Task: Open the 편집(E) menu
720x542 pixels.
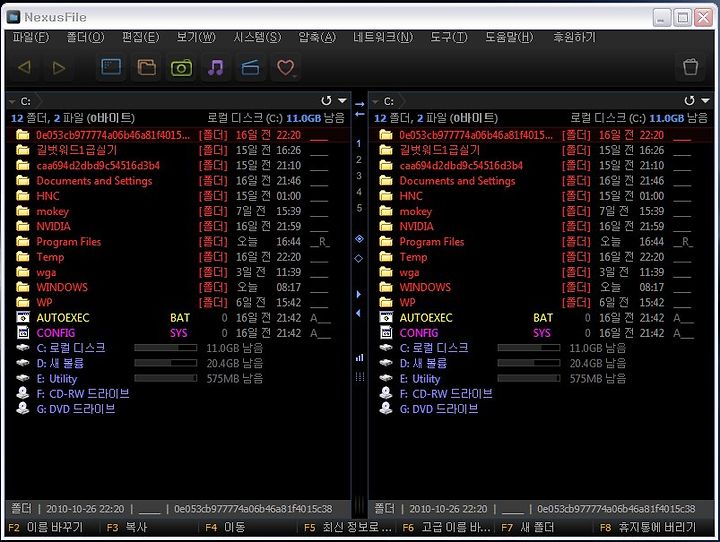Action: click(141, 37)
